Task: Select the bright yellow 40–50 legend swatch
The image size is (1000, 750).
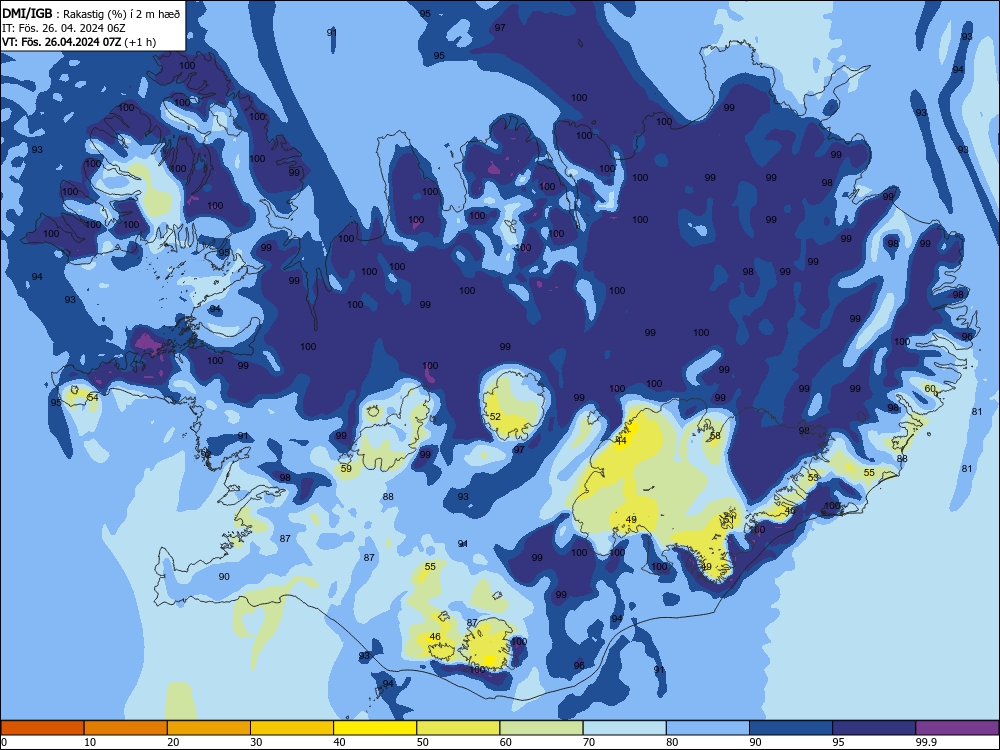Action: click(375, 728)
